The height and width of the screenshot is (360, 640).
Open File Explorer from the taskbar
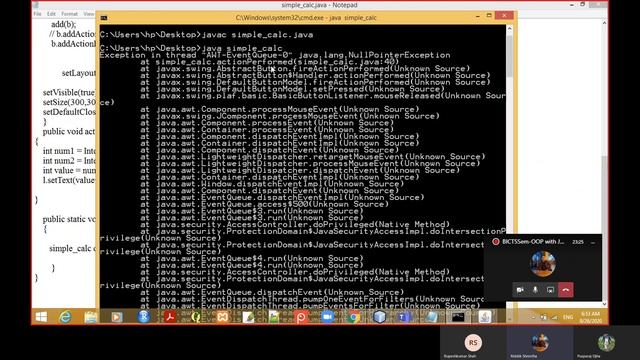coord(91,317)
